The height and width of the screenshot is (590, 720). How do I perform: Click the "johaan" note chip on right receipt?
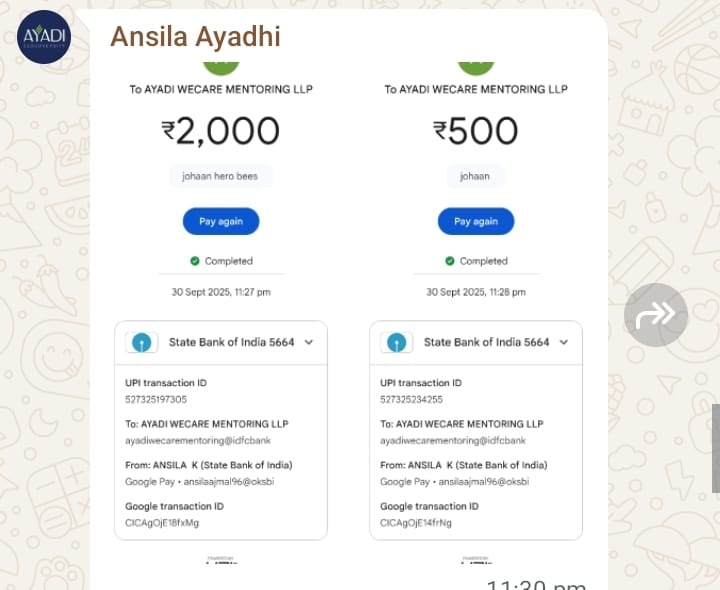(475, 176)
